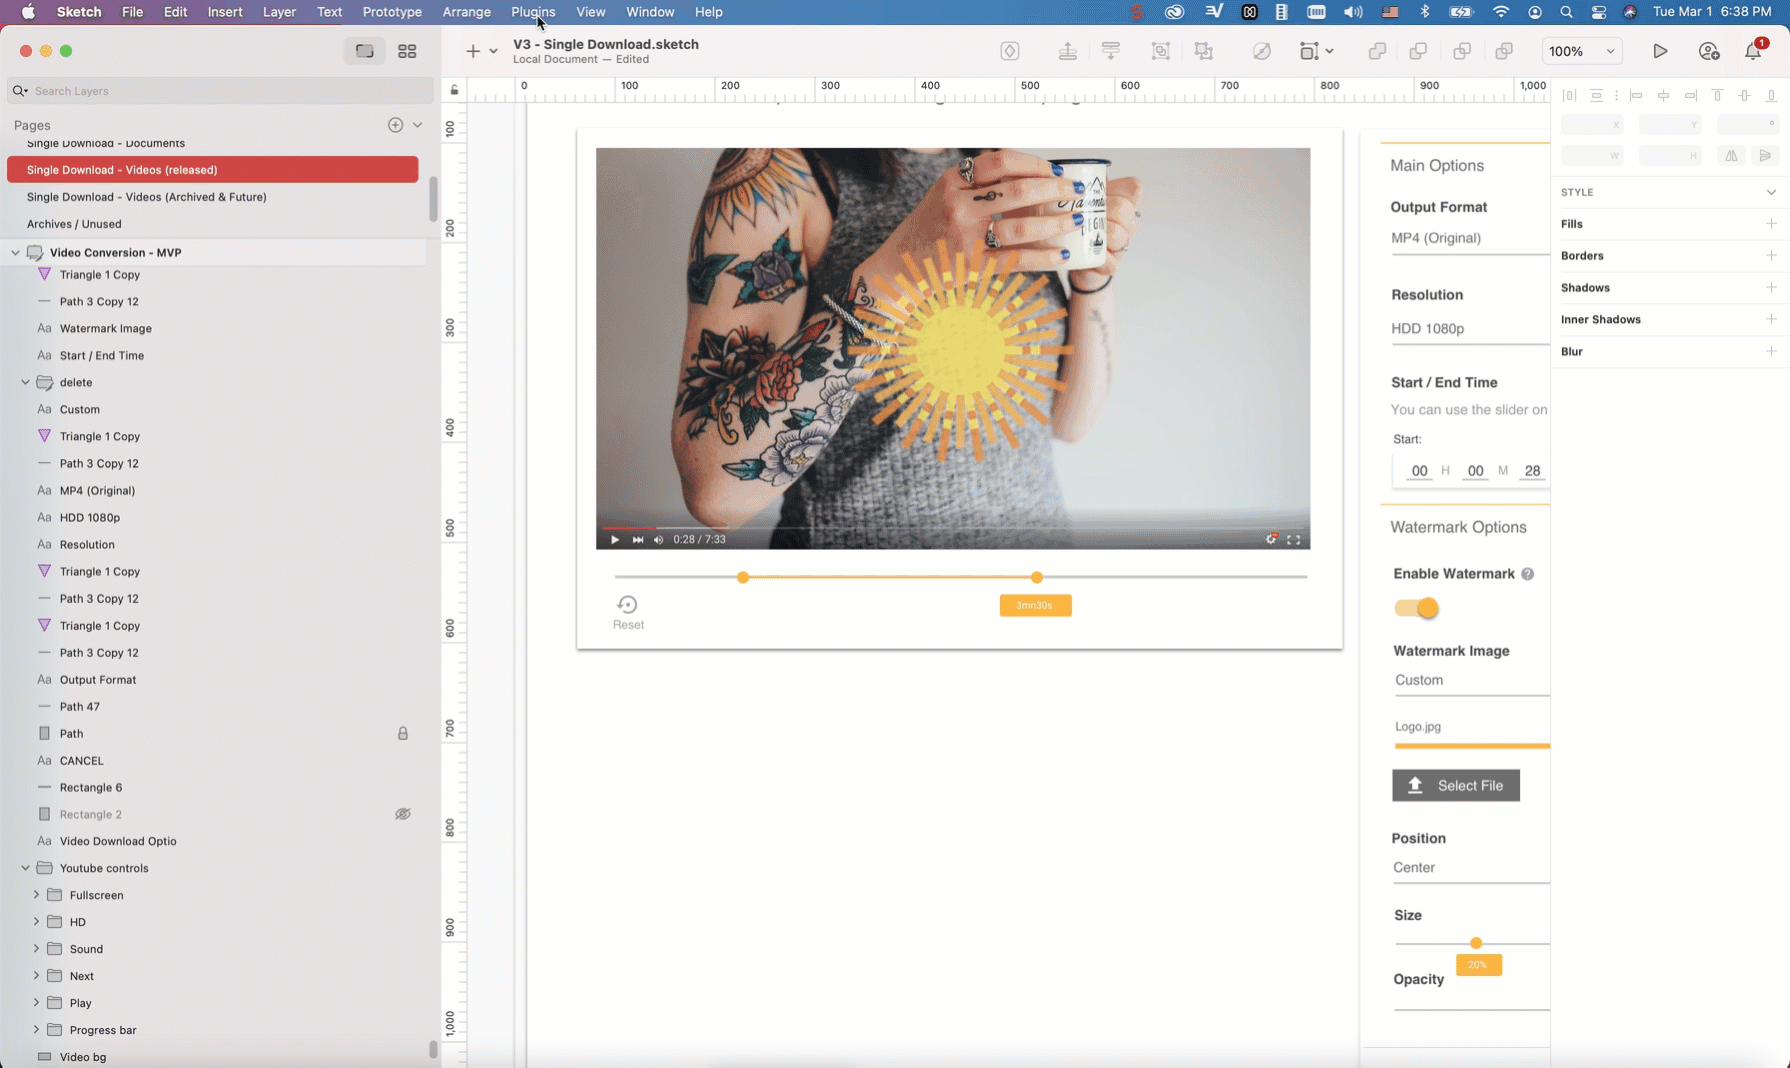Viewport: 1790px width, 1068px height.
Task: Click the ruler lock icon at canvas corner
Action: click(455, 90)
